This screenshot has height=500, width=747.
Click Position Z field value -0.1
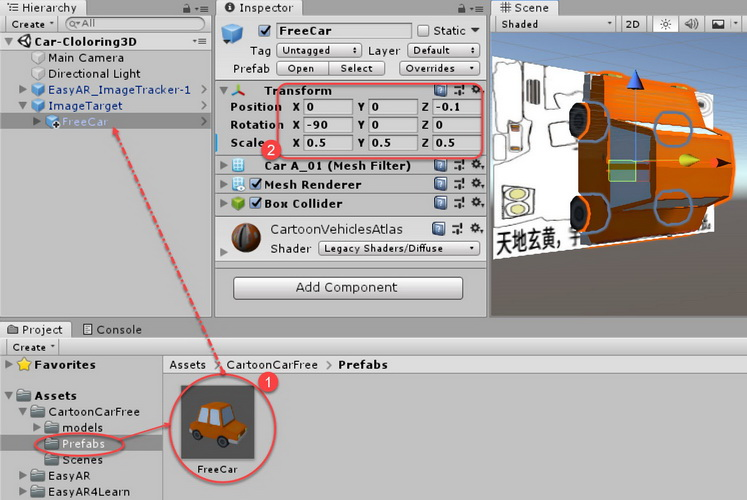point(456,107)
